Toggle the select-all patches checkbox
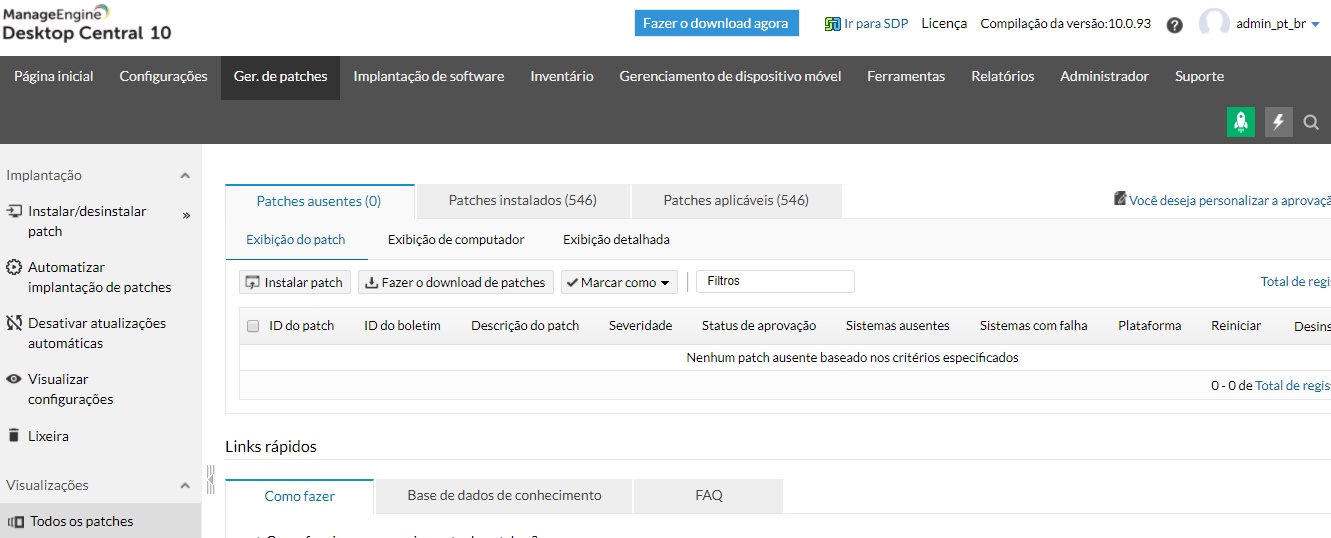This screenshot has height=538, width=1331. (253, 326)
